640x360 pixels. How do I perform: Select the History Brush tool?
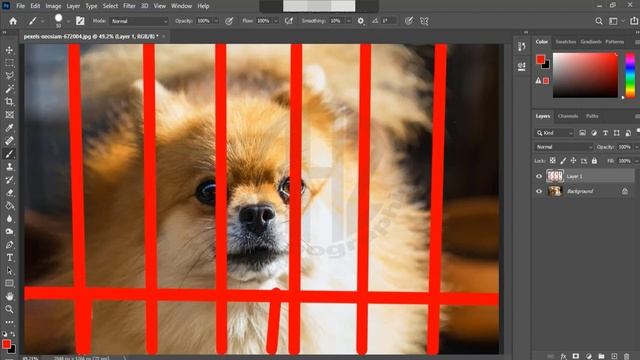(9, 180)
